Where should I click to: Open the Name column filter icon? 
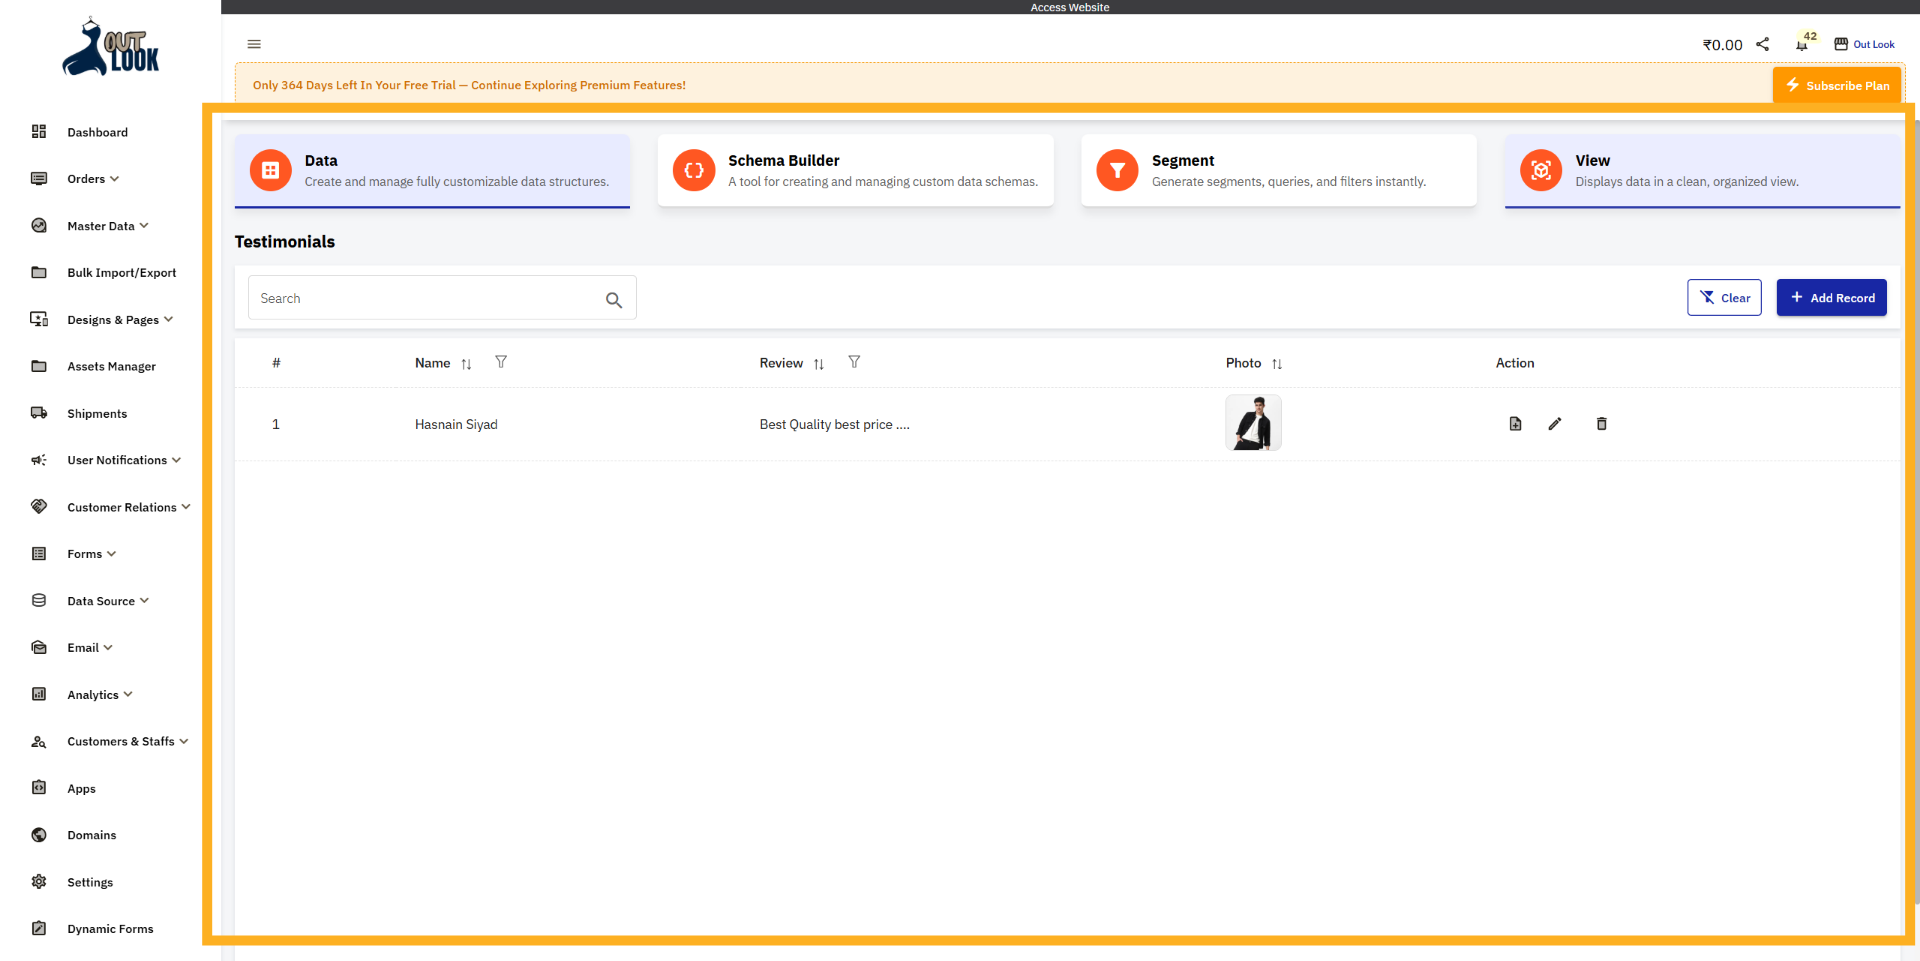501,362
